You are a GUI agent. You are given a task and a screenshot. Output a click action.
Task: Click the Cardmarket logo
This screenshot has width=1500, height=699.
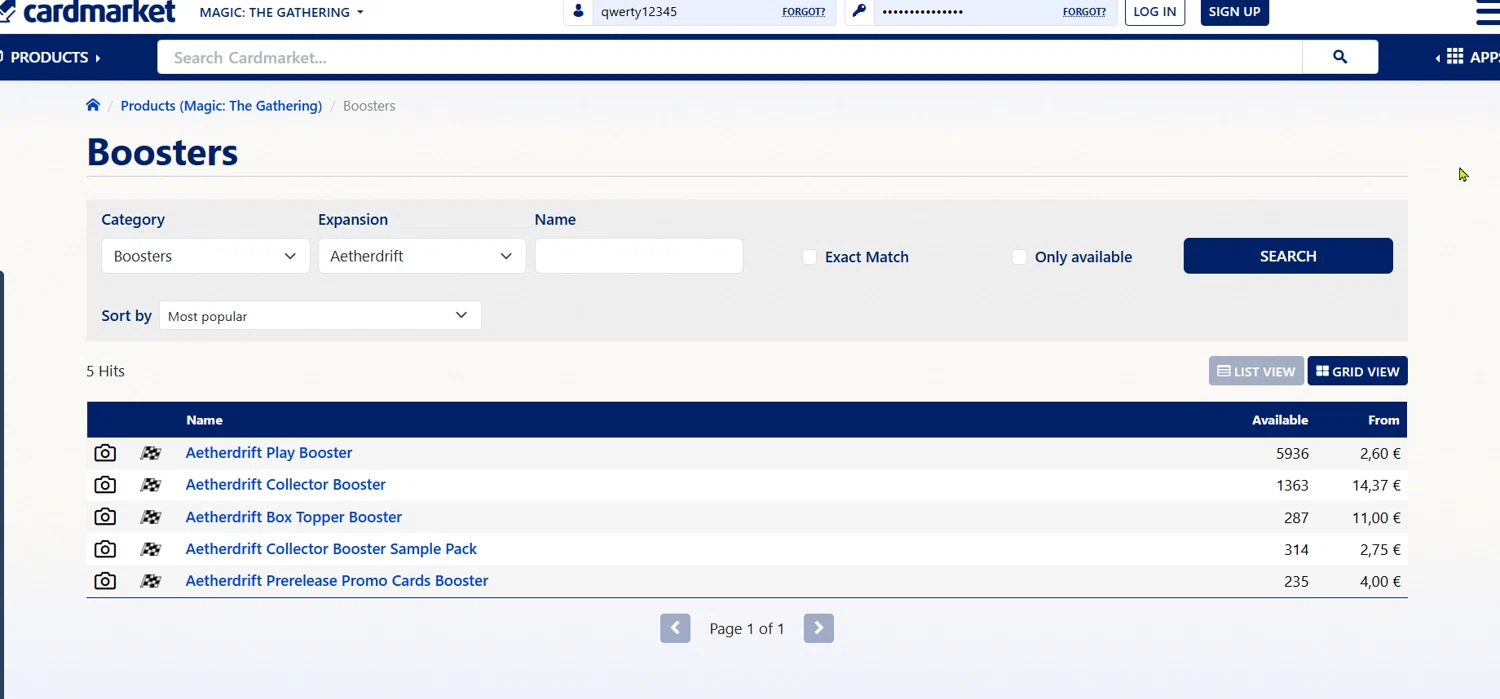(88, 12)
